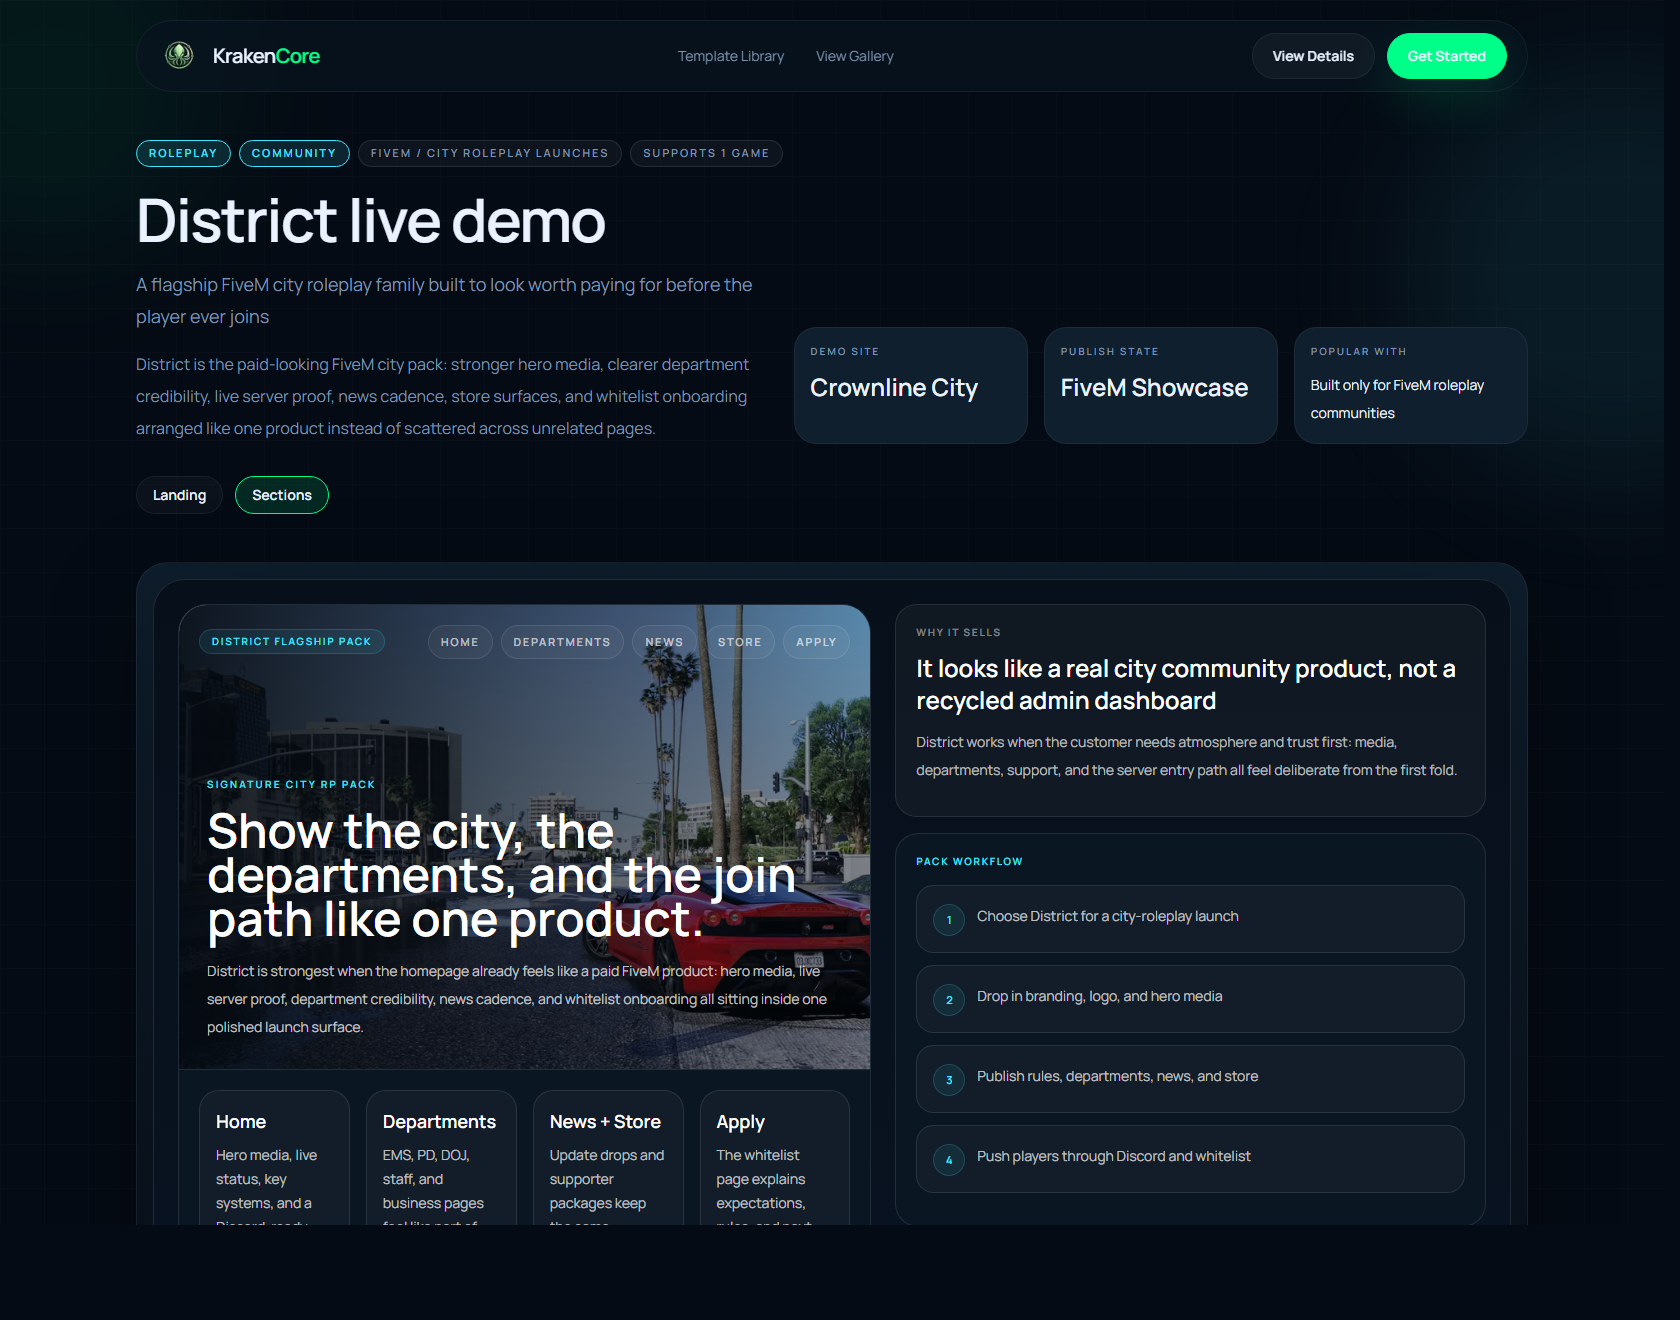This screenshot has width=1680, height=1320.
Task: Click the Popular With info card
Action: pos(1411,385)
